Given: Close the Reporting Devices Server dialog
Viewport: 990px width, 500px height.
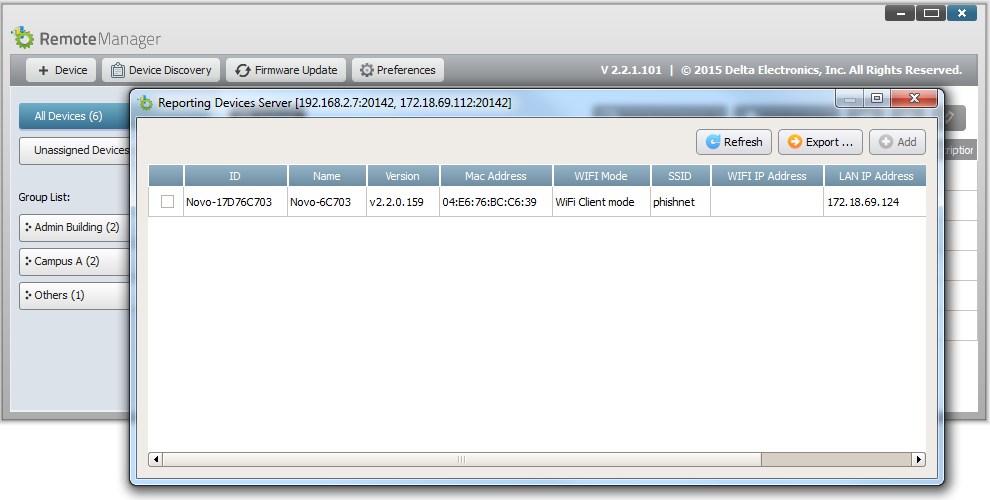Looking at the screenshot, I should [x=914, y=98].
